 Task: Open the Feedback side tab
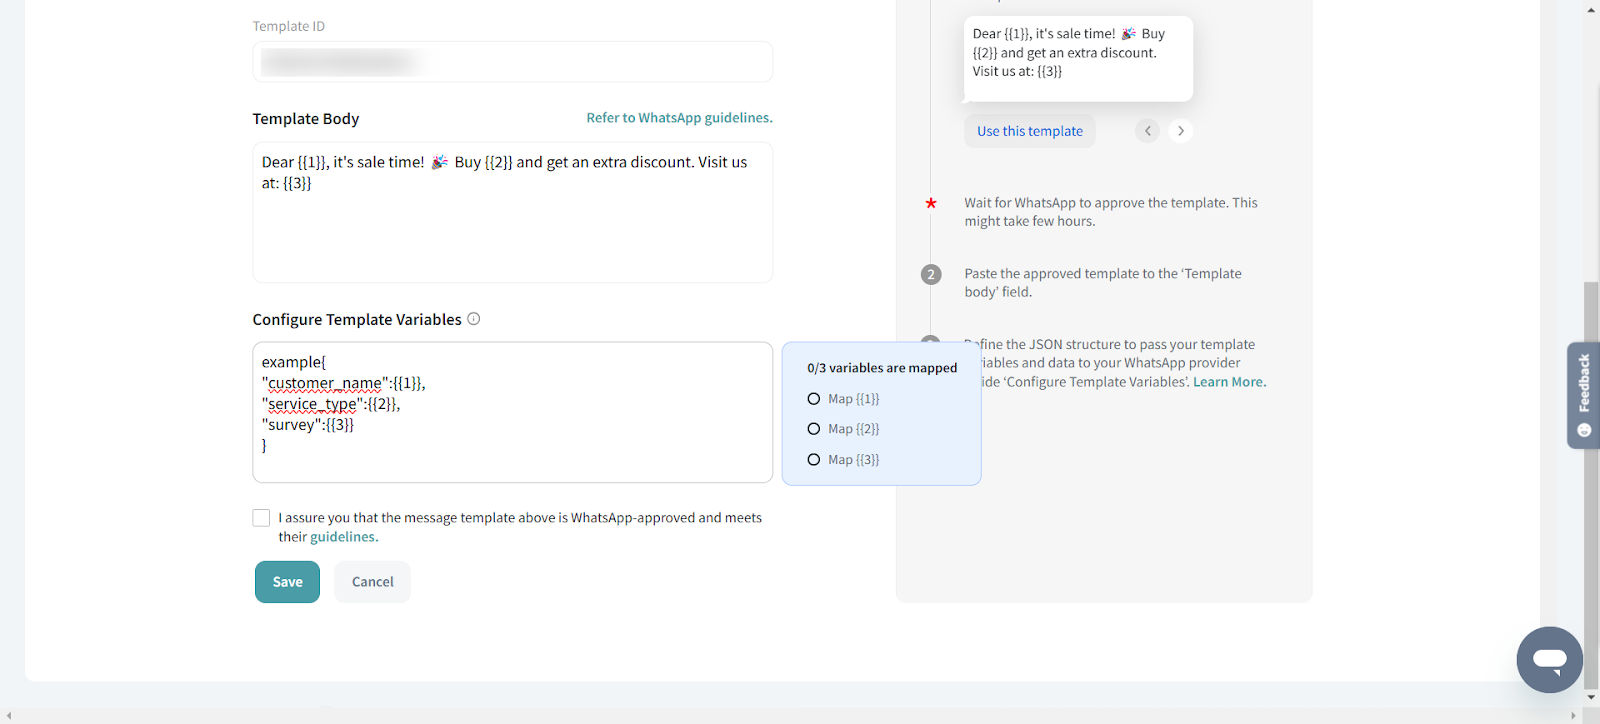tap(1583, 394)
